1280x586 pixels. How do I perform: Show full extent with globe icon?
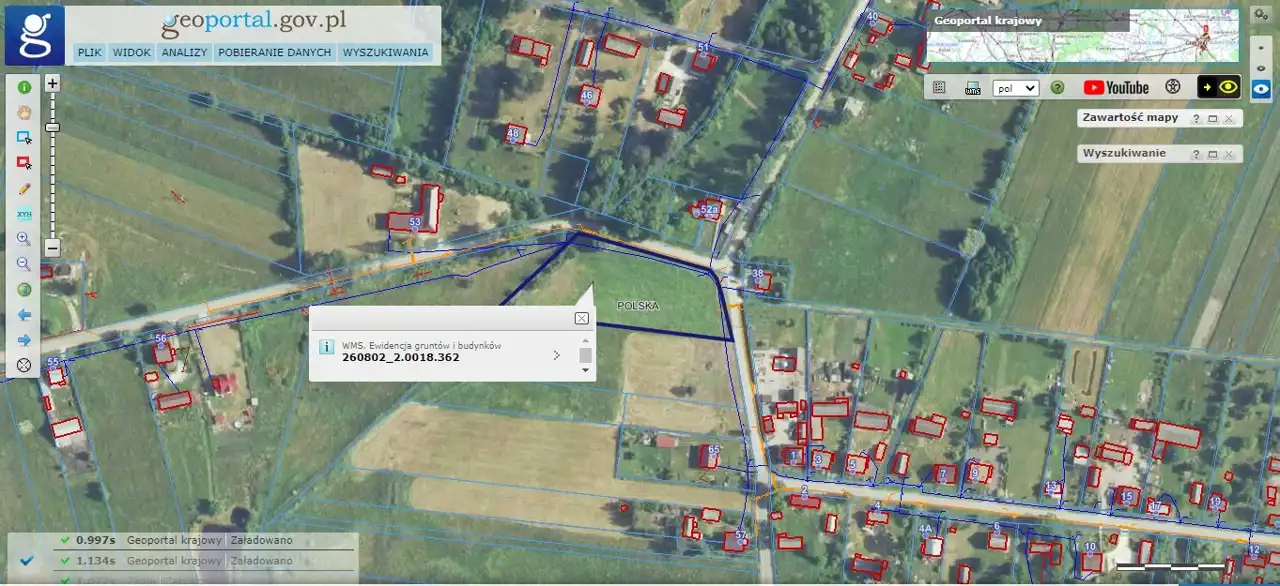pos(24,290)
